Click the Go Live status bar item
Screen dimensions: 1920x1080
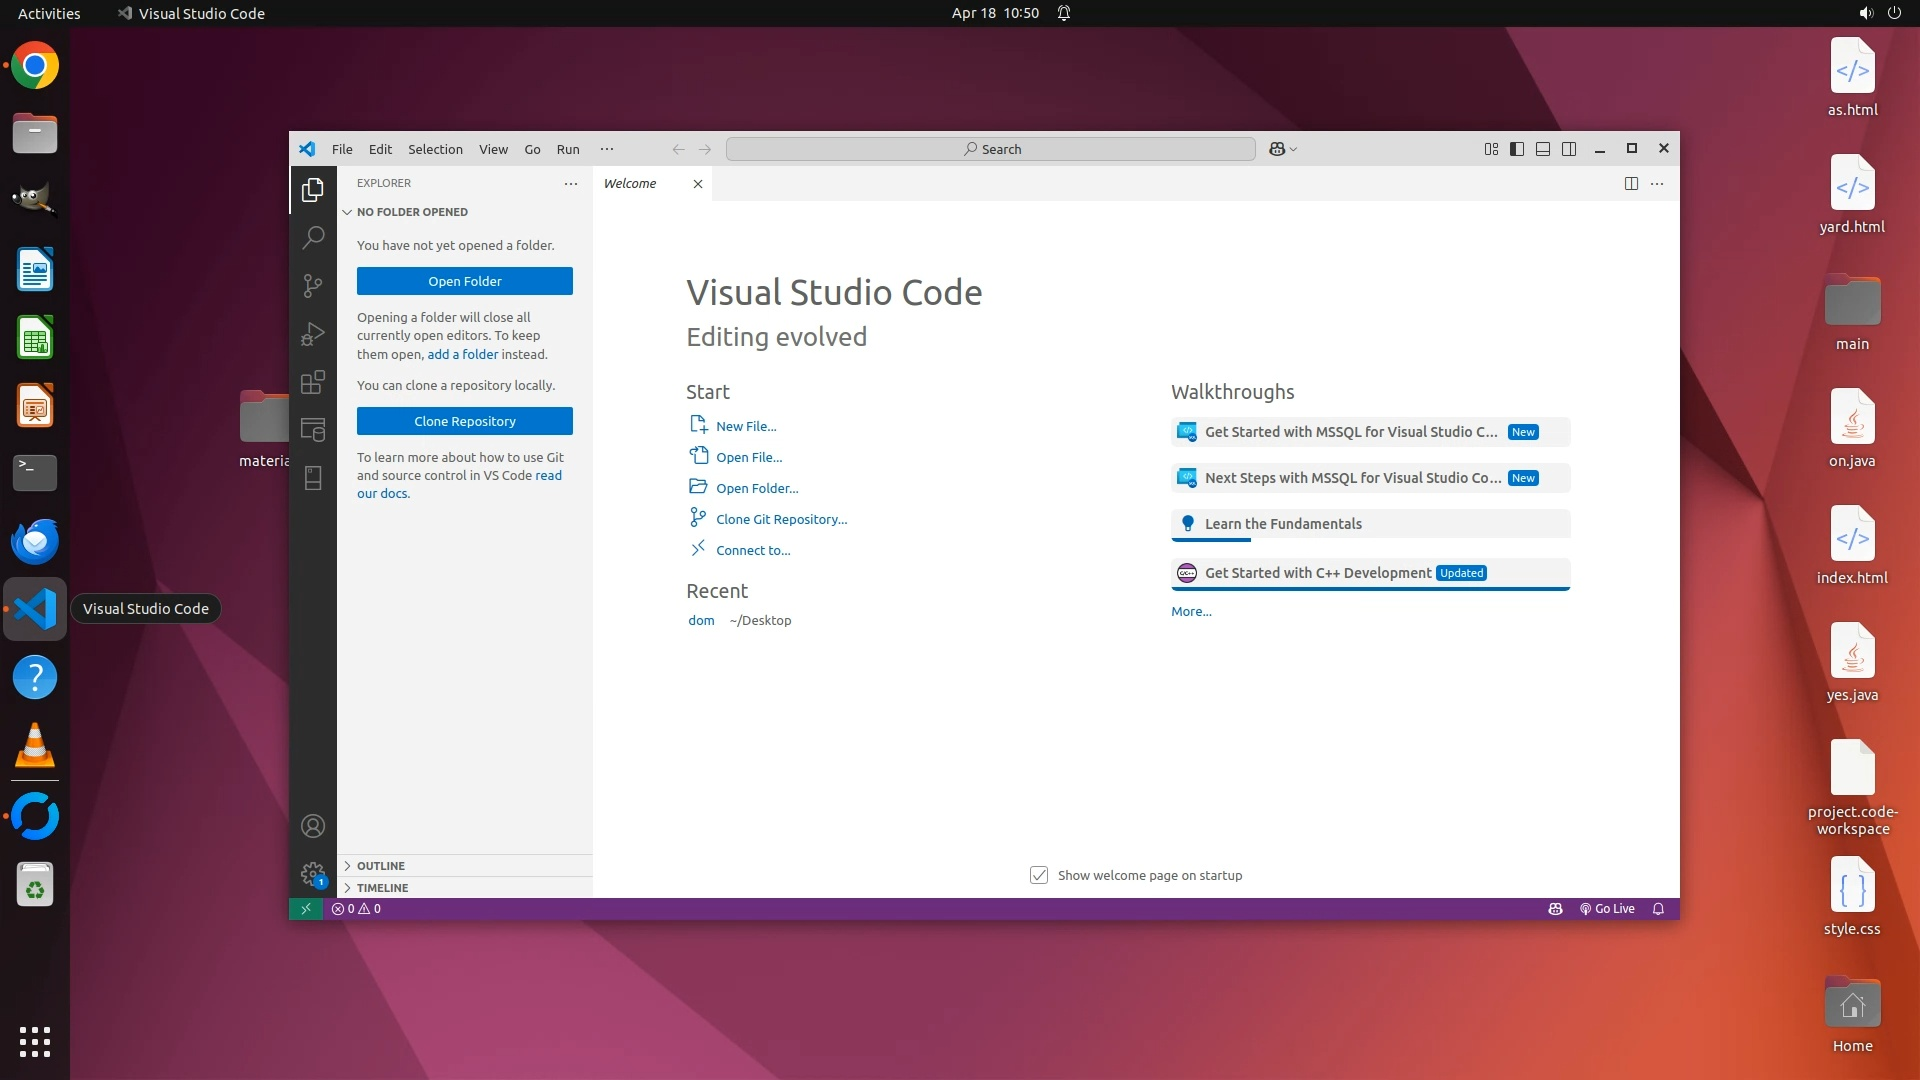pos(1607,909)
